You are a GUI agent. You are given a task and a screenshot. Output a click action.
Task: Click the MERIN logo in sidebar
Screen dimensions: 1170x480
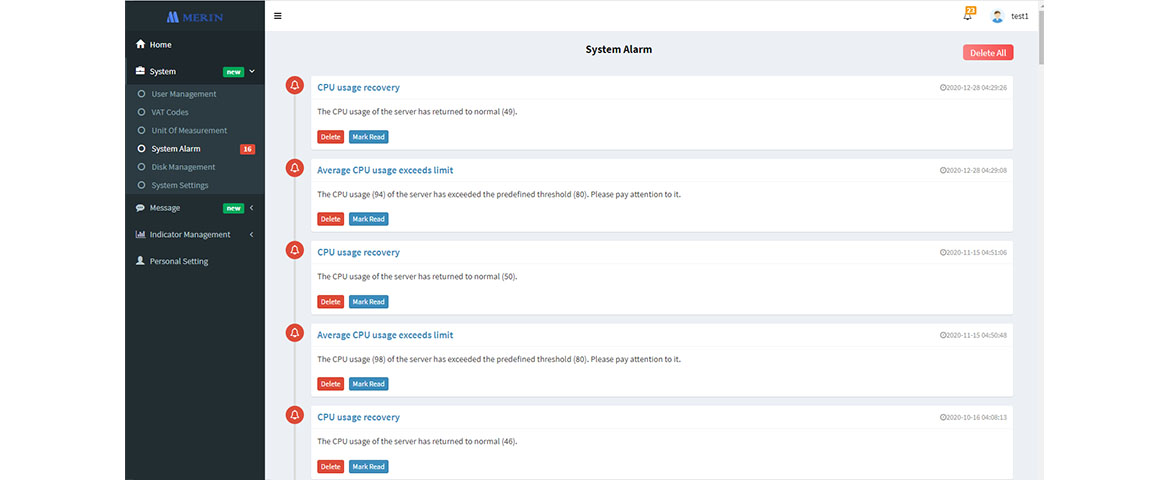[194, 16]
